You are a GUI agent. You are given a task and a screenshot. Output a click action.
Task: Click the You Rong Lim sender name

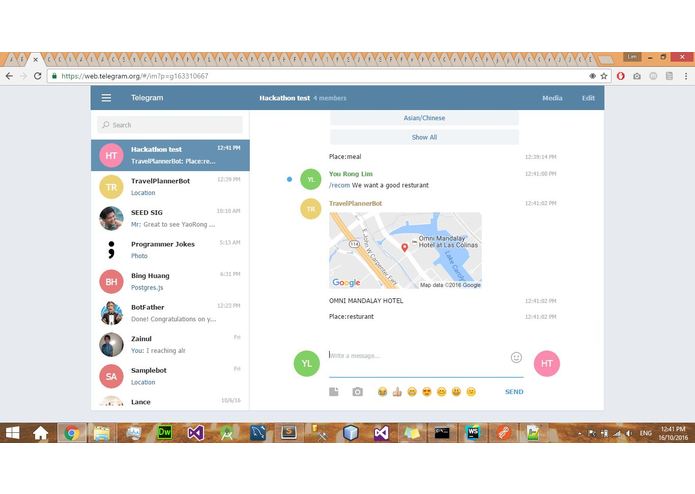351,174
